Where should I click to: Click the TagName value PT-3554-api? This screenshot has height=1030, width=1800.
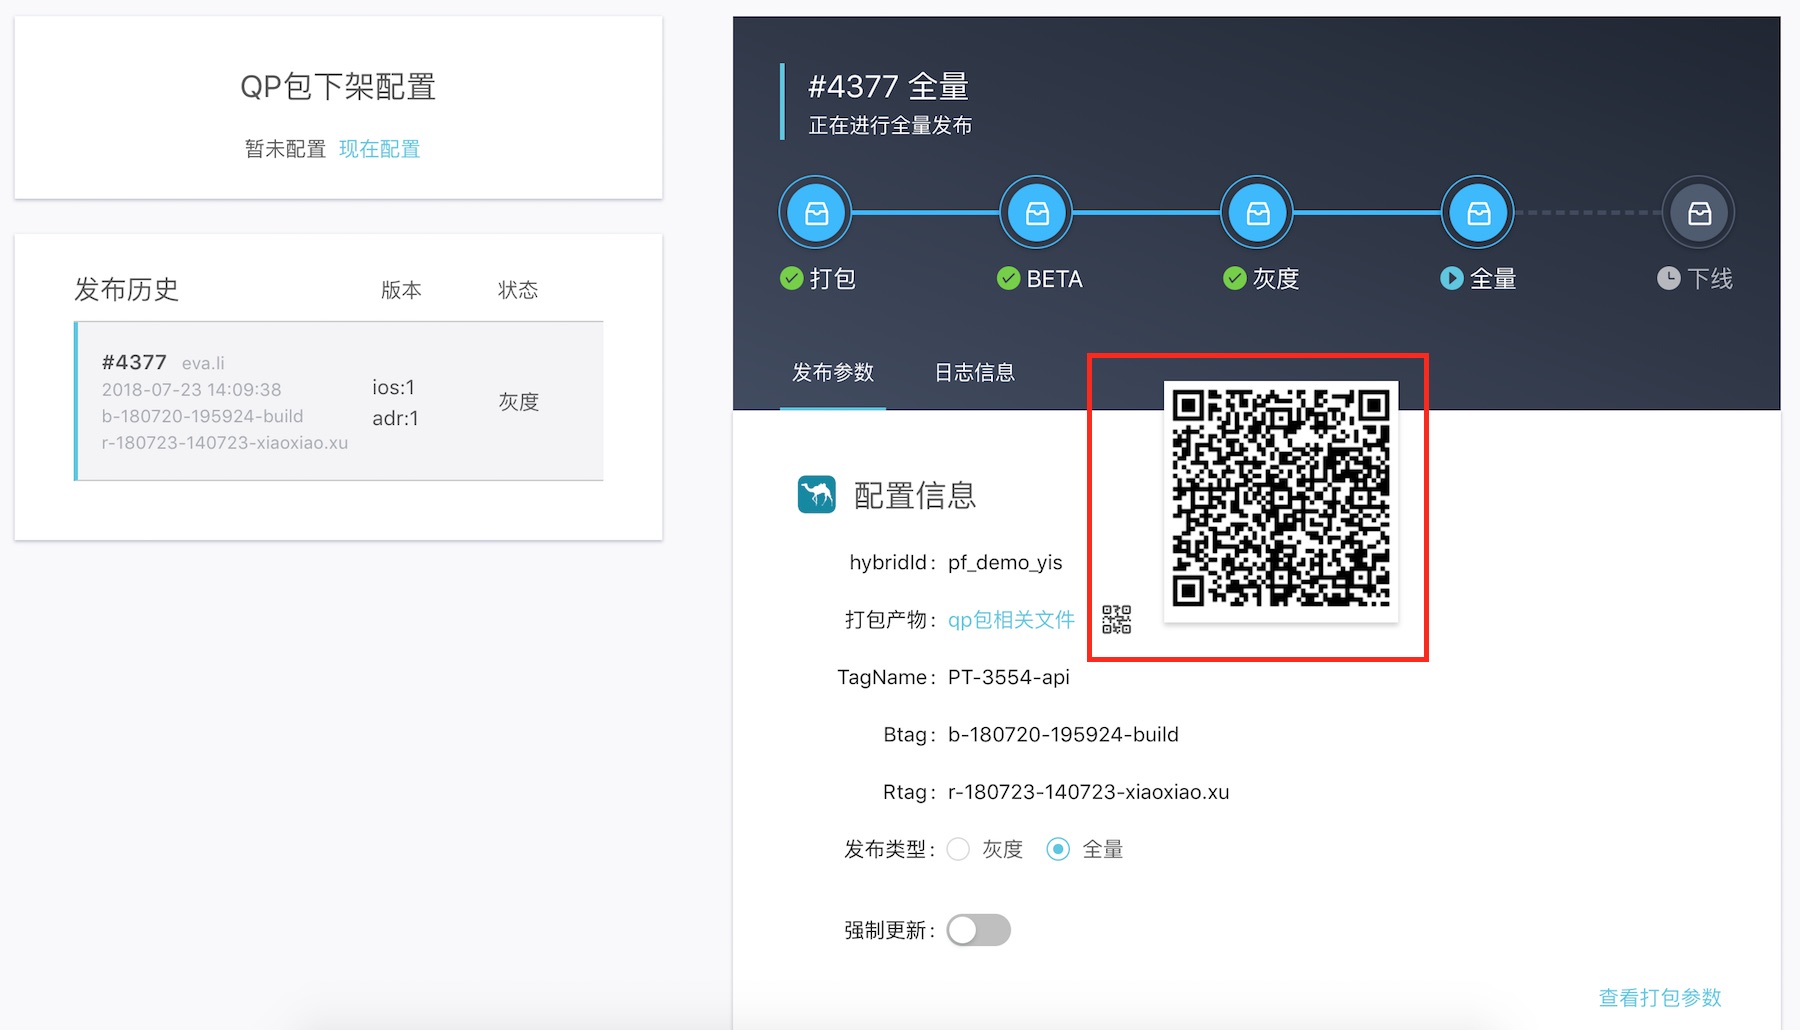pyautogui.click(x=1008, y=677)
